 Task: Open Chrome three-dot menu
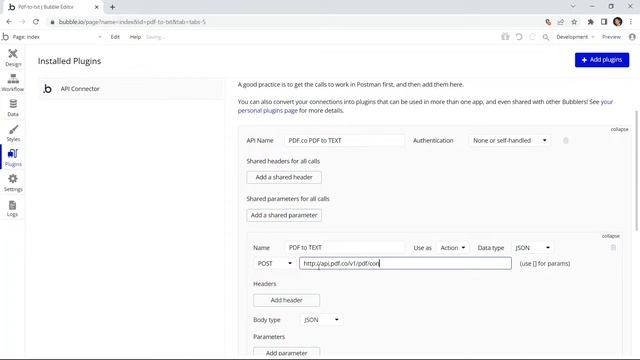click(x=631, y=22)
